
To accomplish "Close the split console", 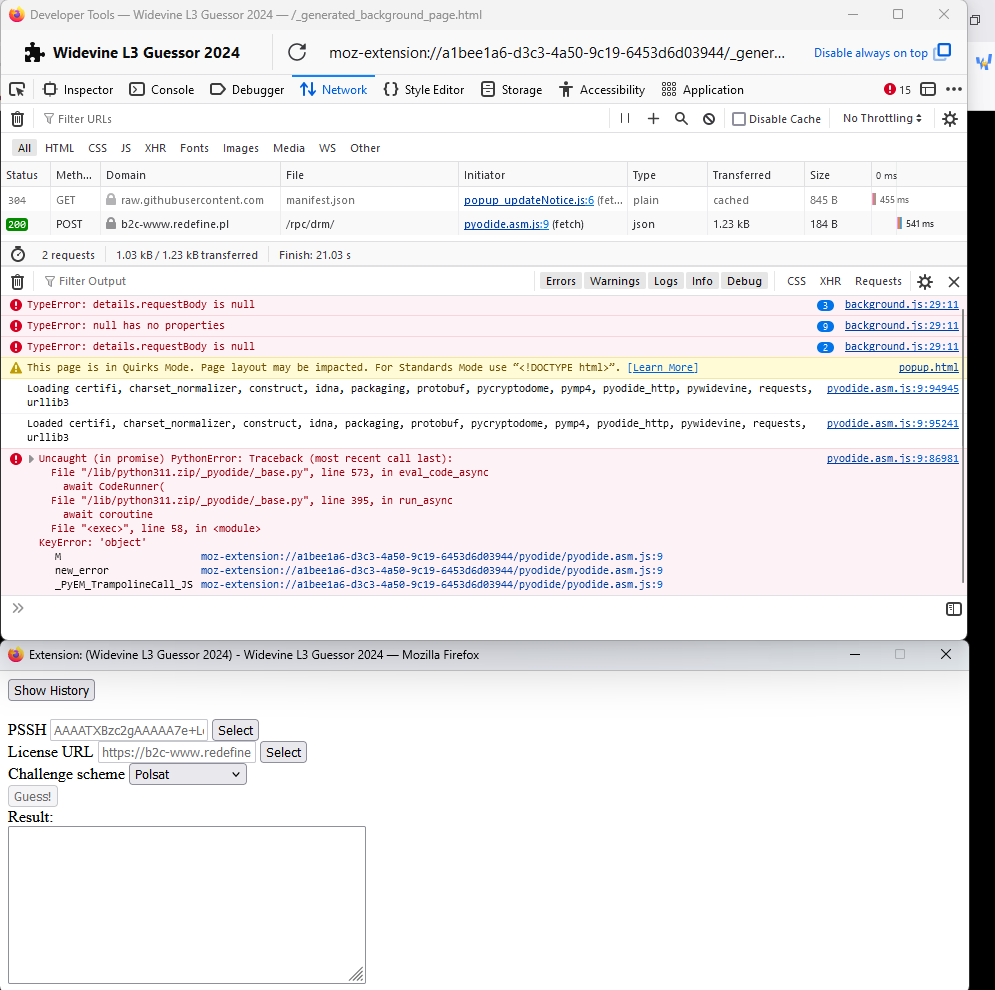I will click(x=953, y=282).
